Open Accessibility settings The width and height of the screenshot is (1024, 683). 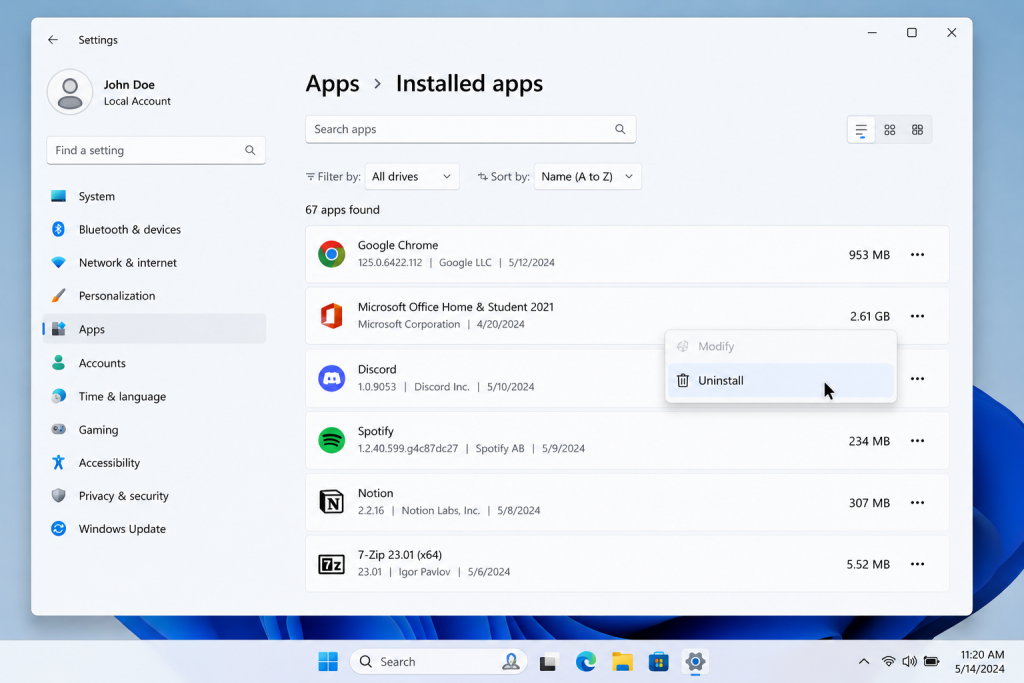click(155, 462)
